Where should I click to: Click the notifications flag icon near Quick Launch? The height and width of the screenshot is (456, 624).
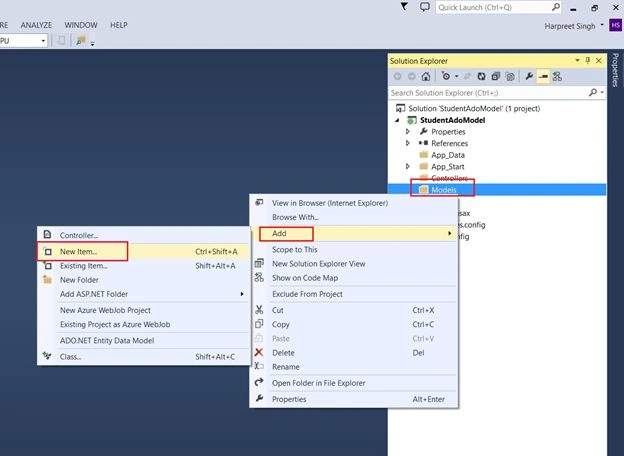click(x=404, y=7)
